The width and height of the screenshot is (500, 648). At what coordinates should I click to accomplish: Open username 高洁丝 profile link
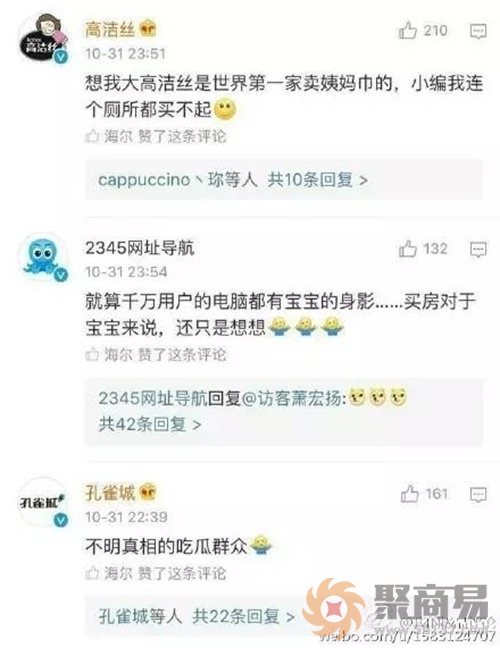pos(110,30)
